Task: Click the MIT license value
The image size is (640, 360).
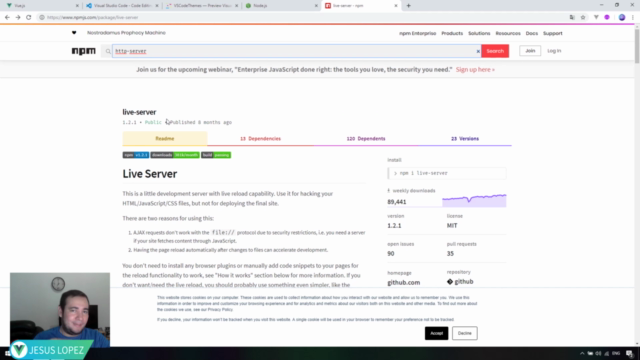Action: tap(452, 225)
